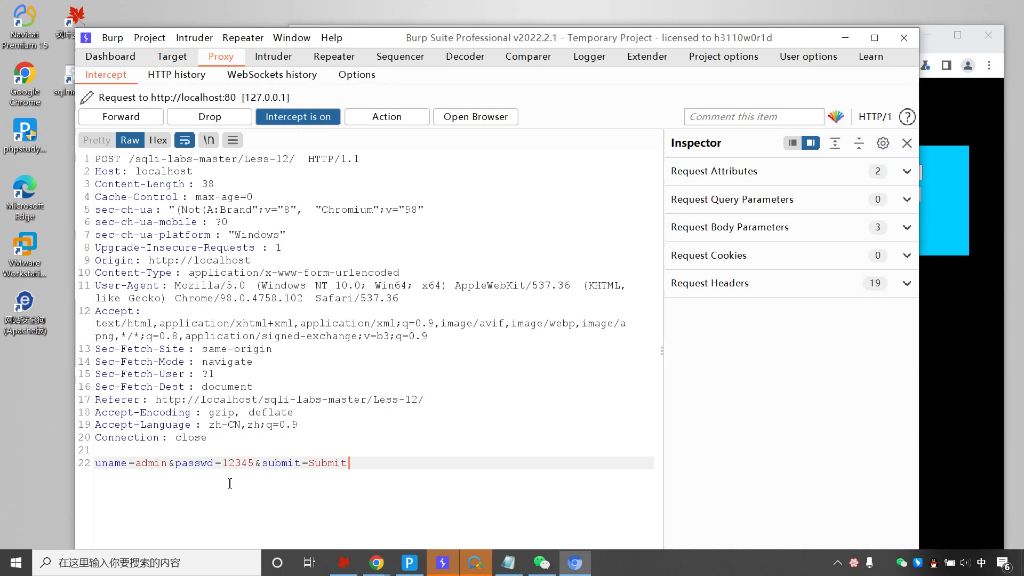The image size is (1024, 576).
Task: Click the Open Browser button
Action: click(475, 117)
